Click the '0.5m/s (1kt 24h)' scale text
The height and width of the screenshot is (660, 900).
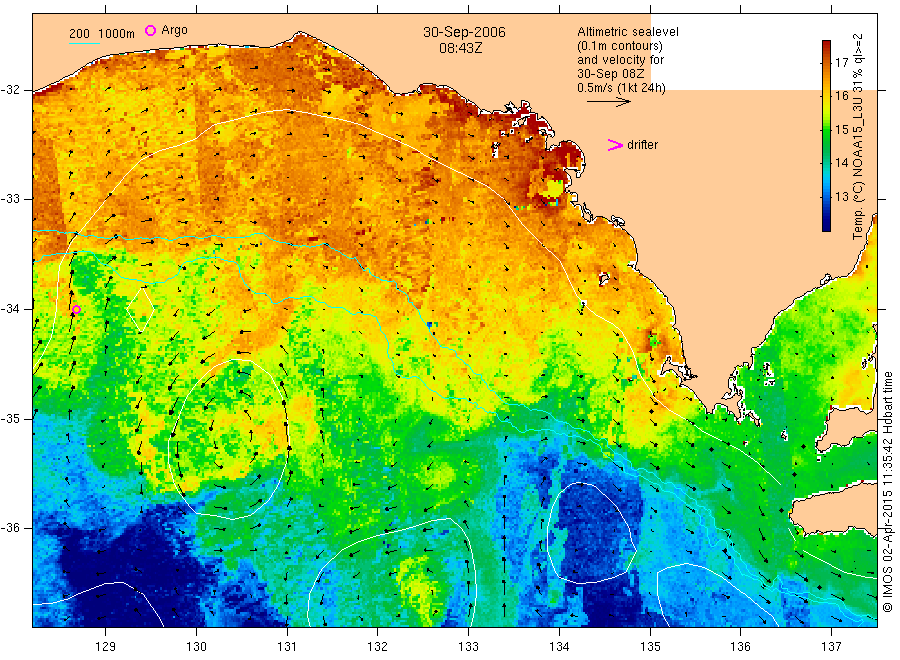click(622, 88)
